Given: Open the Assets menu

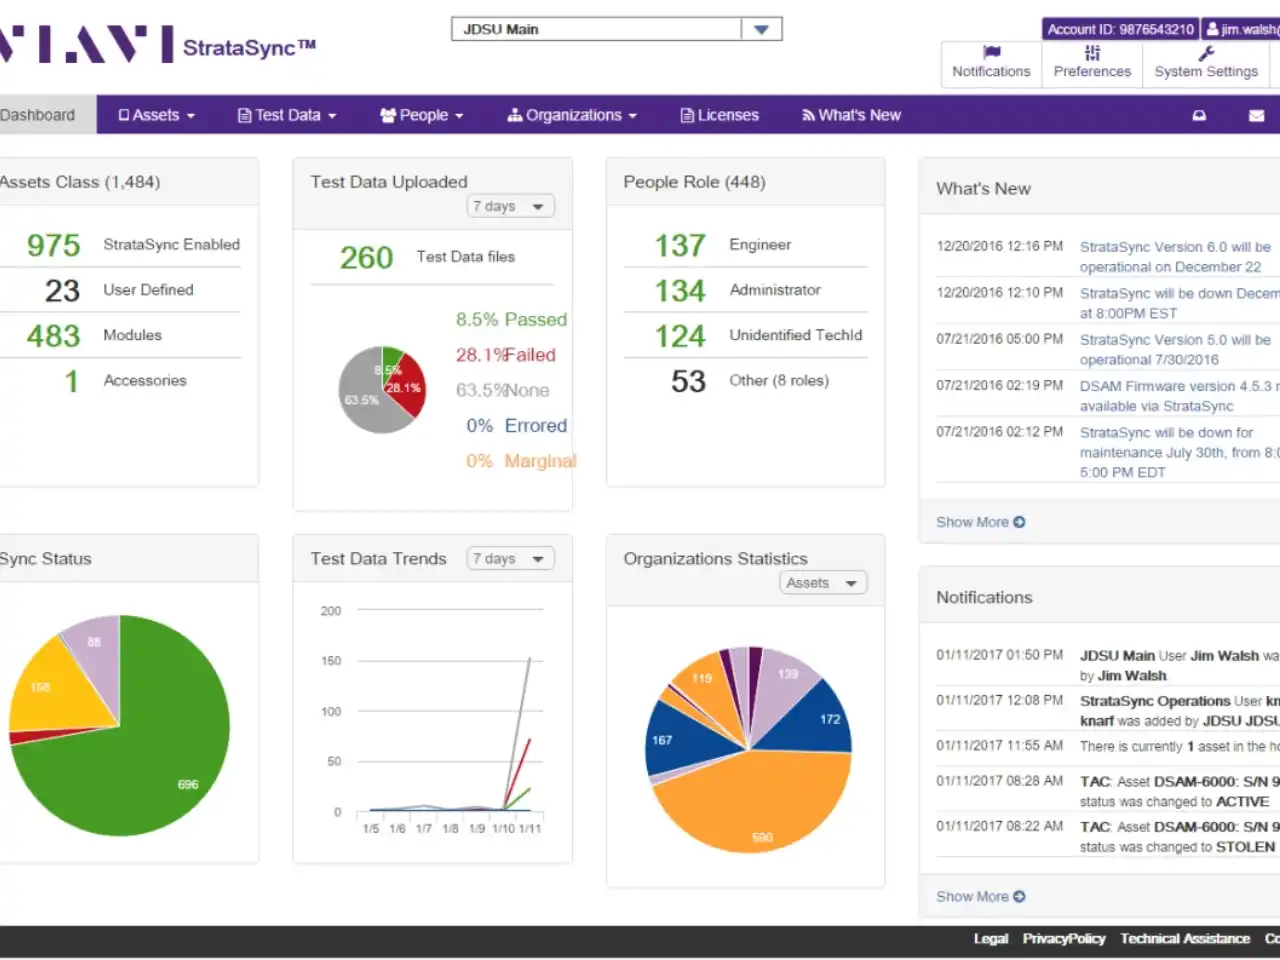Looking at the screenshot, I should [x=156, y=115].
